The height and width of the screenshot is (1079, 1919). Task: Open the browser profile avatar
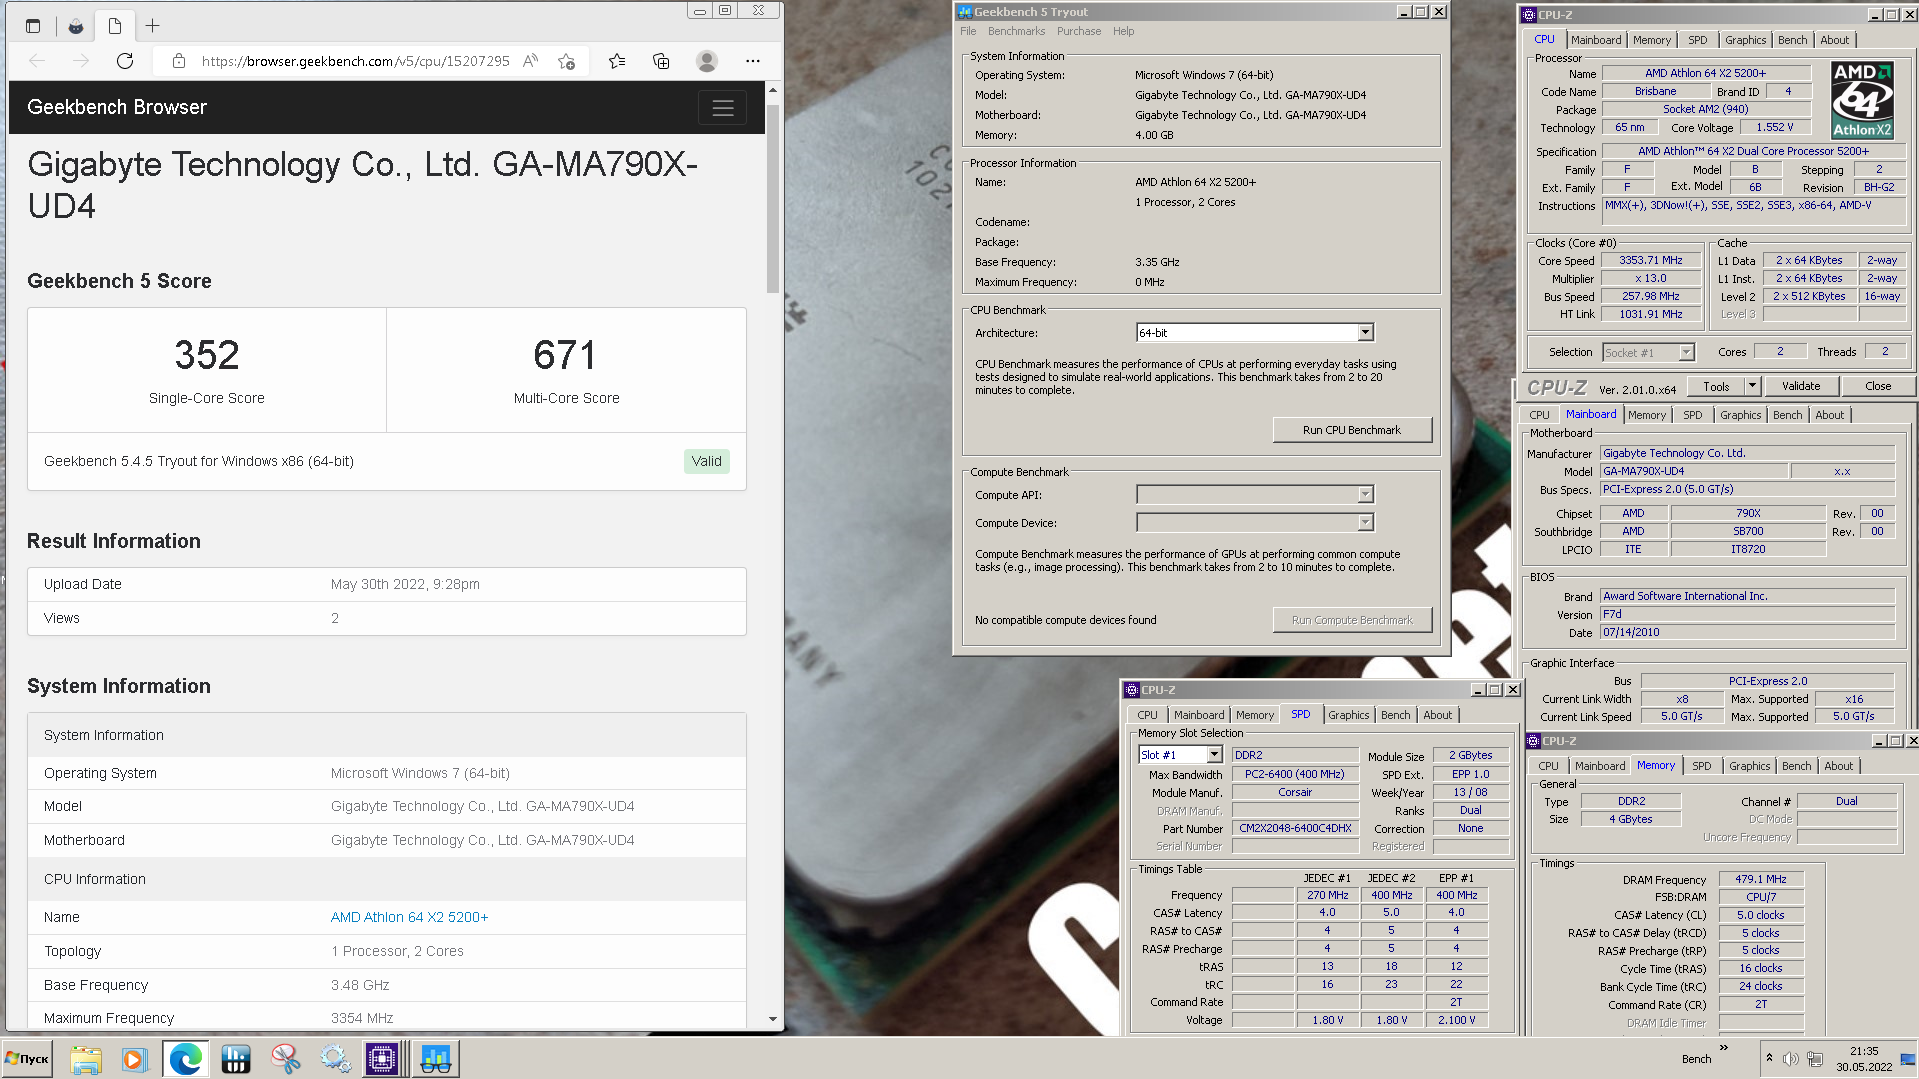click(707, 61)
